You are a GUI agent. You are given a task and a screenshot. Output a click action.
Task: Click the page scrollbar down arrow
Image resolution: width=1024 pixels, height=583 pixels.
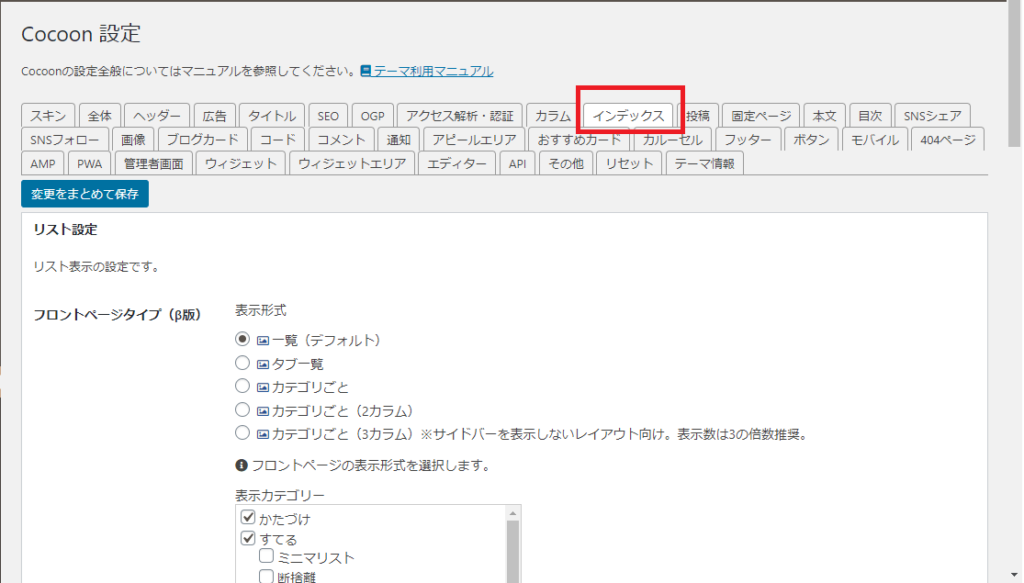click(x=1014, y=576)
